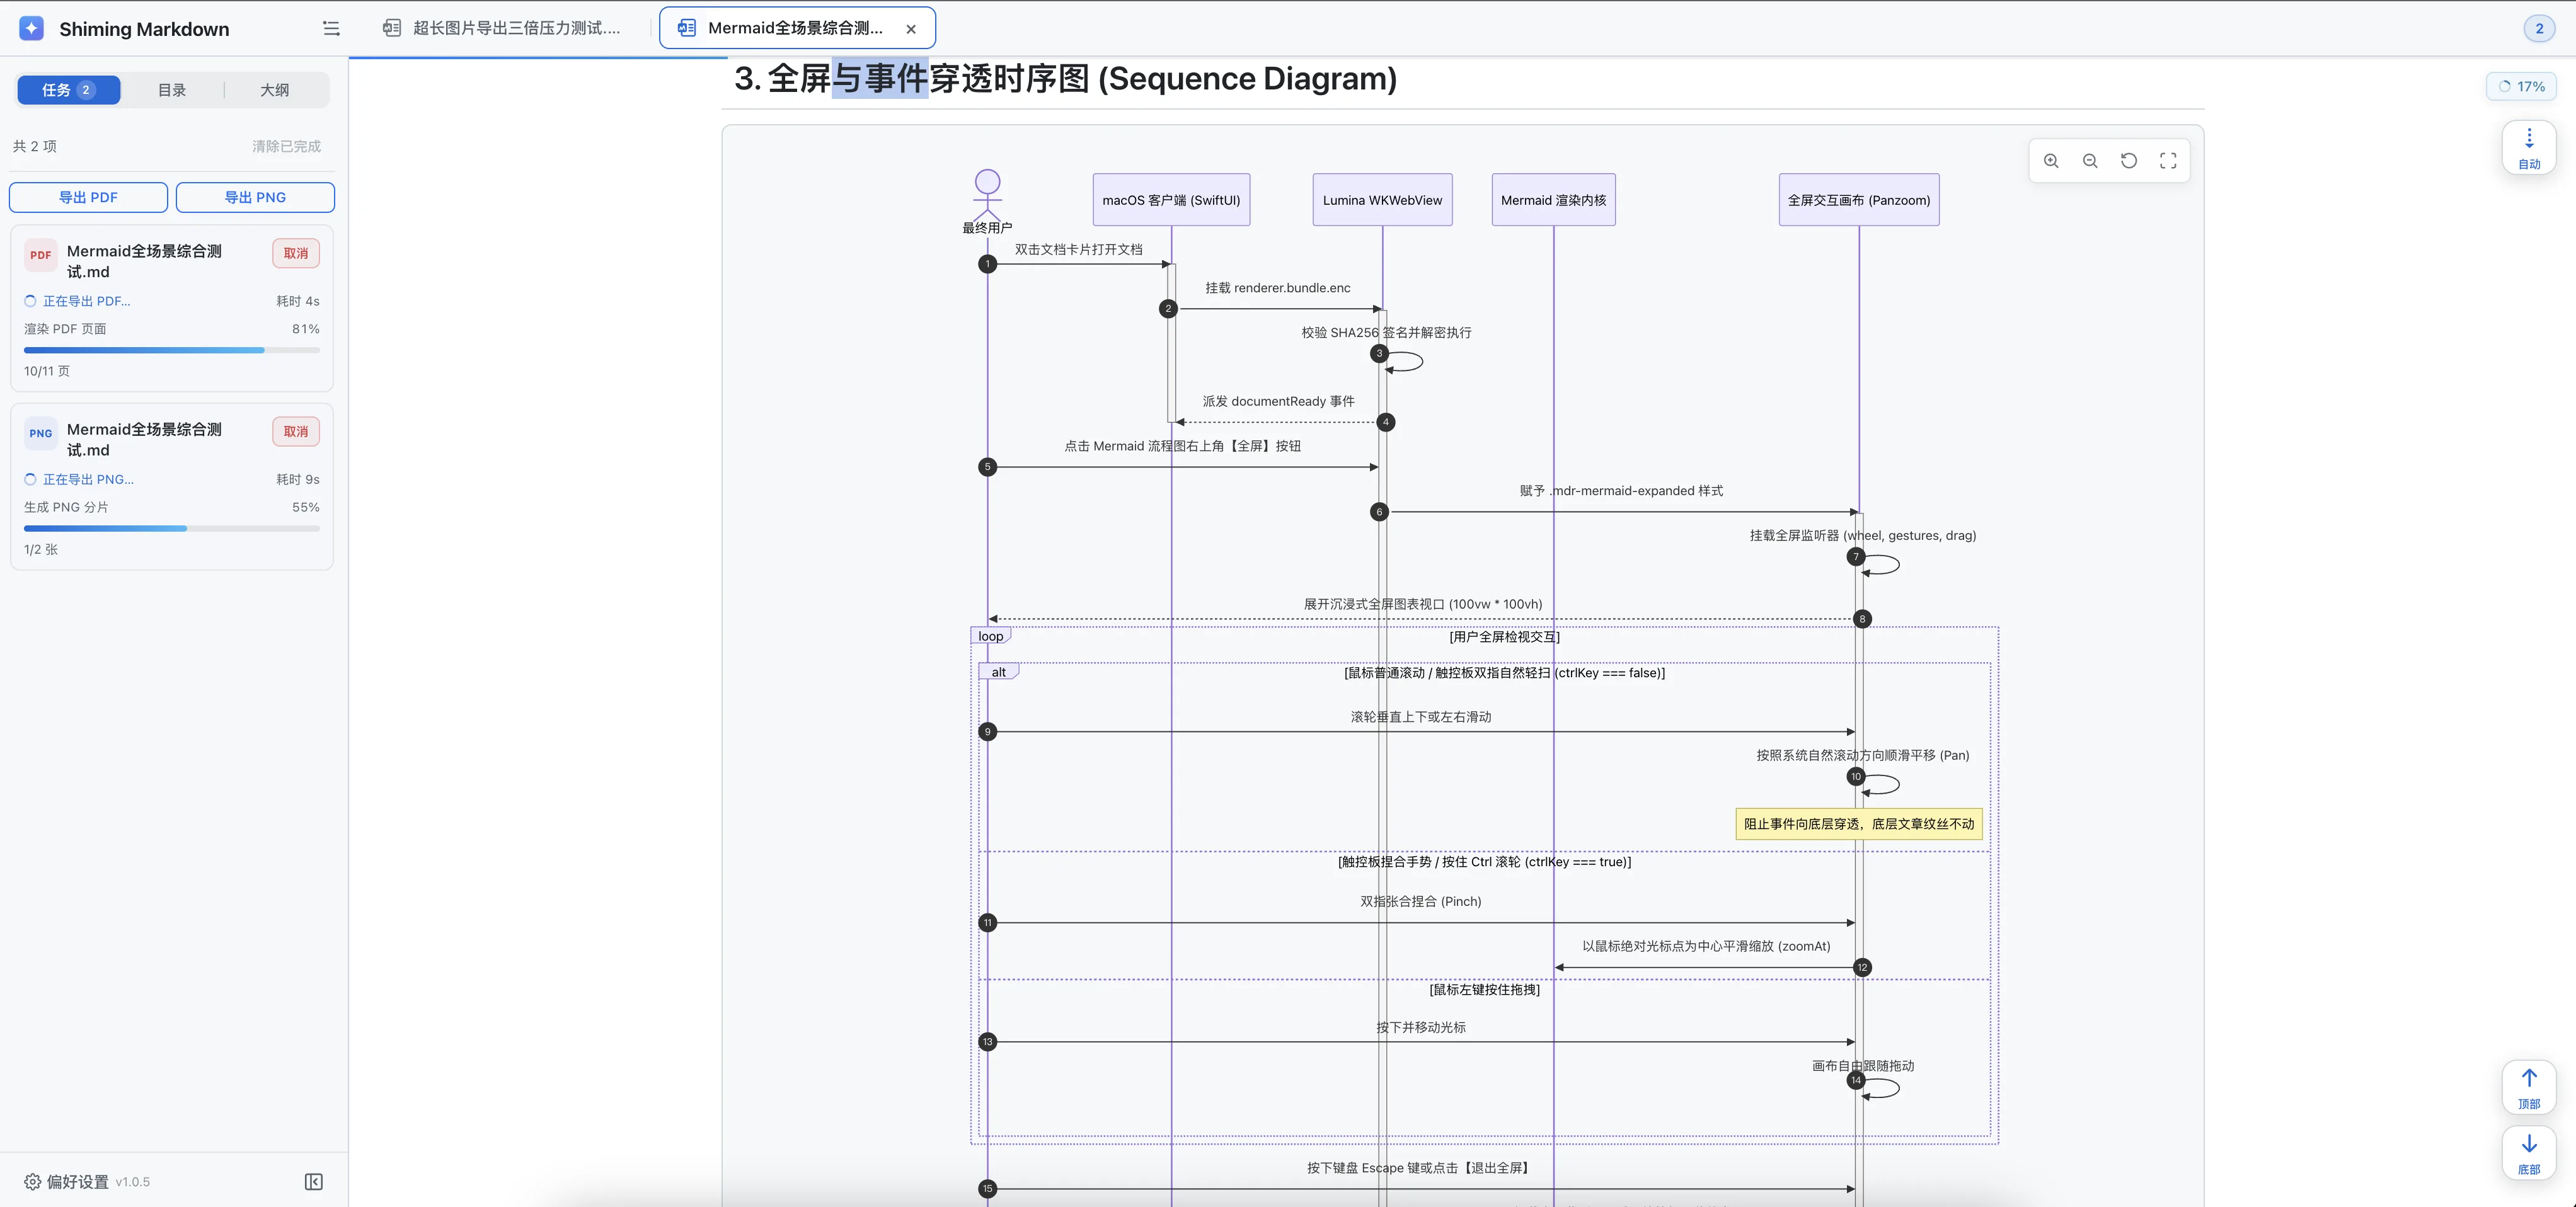Click the Mermaid 渲染内核 participant box
Viewport: 2576px width, 1207px height.
click(x=1553, y=200)
